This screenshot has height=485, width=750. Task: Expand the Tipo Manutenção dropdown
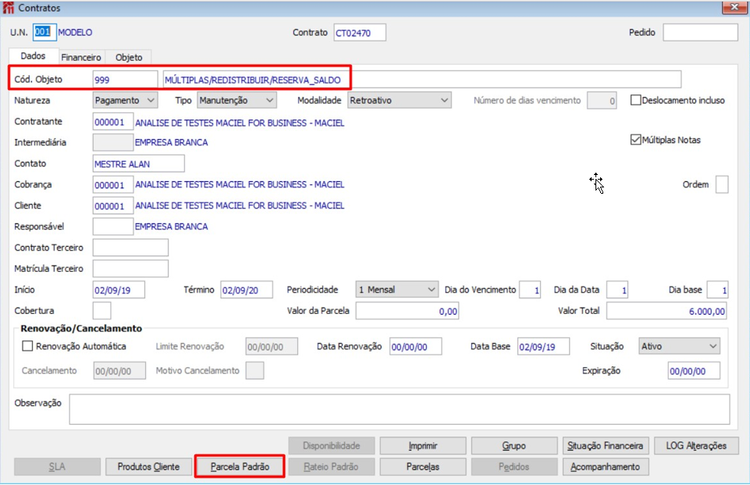click(x=236, y=100)
